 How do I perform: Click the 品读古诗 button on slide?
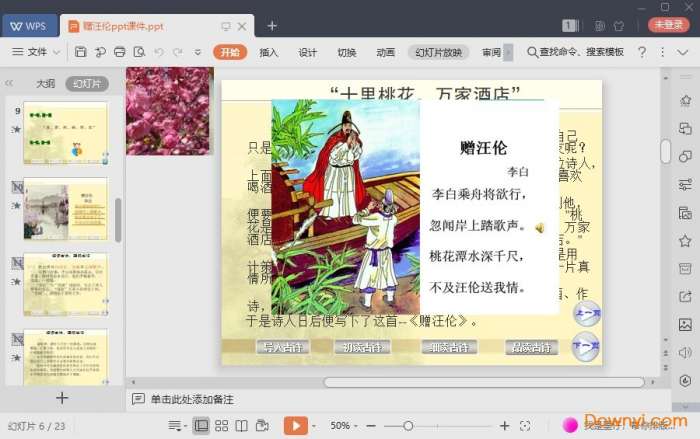click(x=531, y=347)
